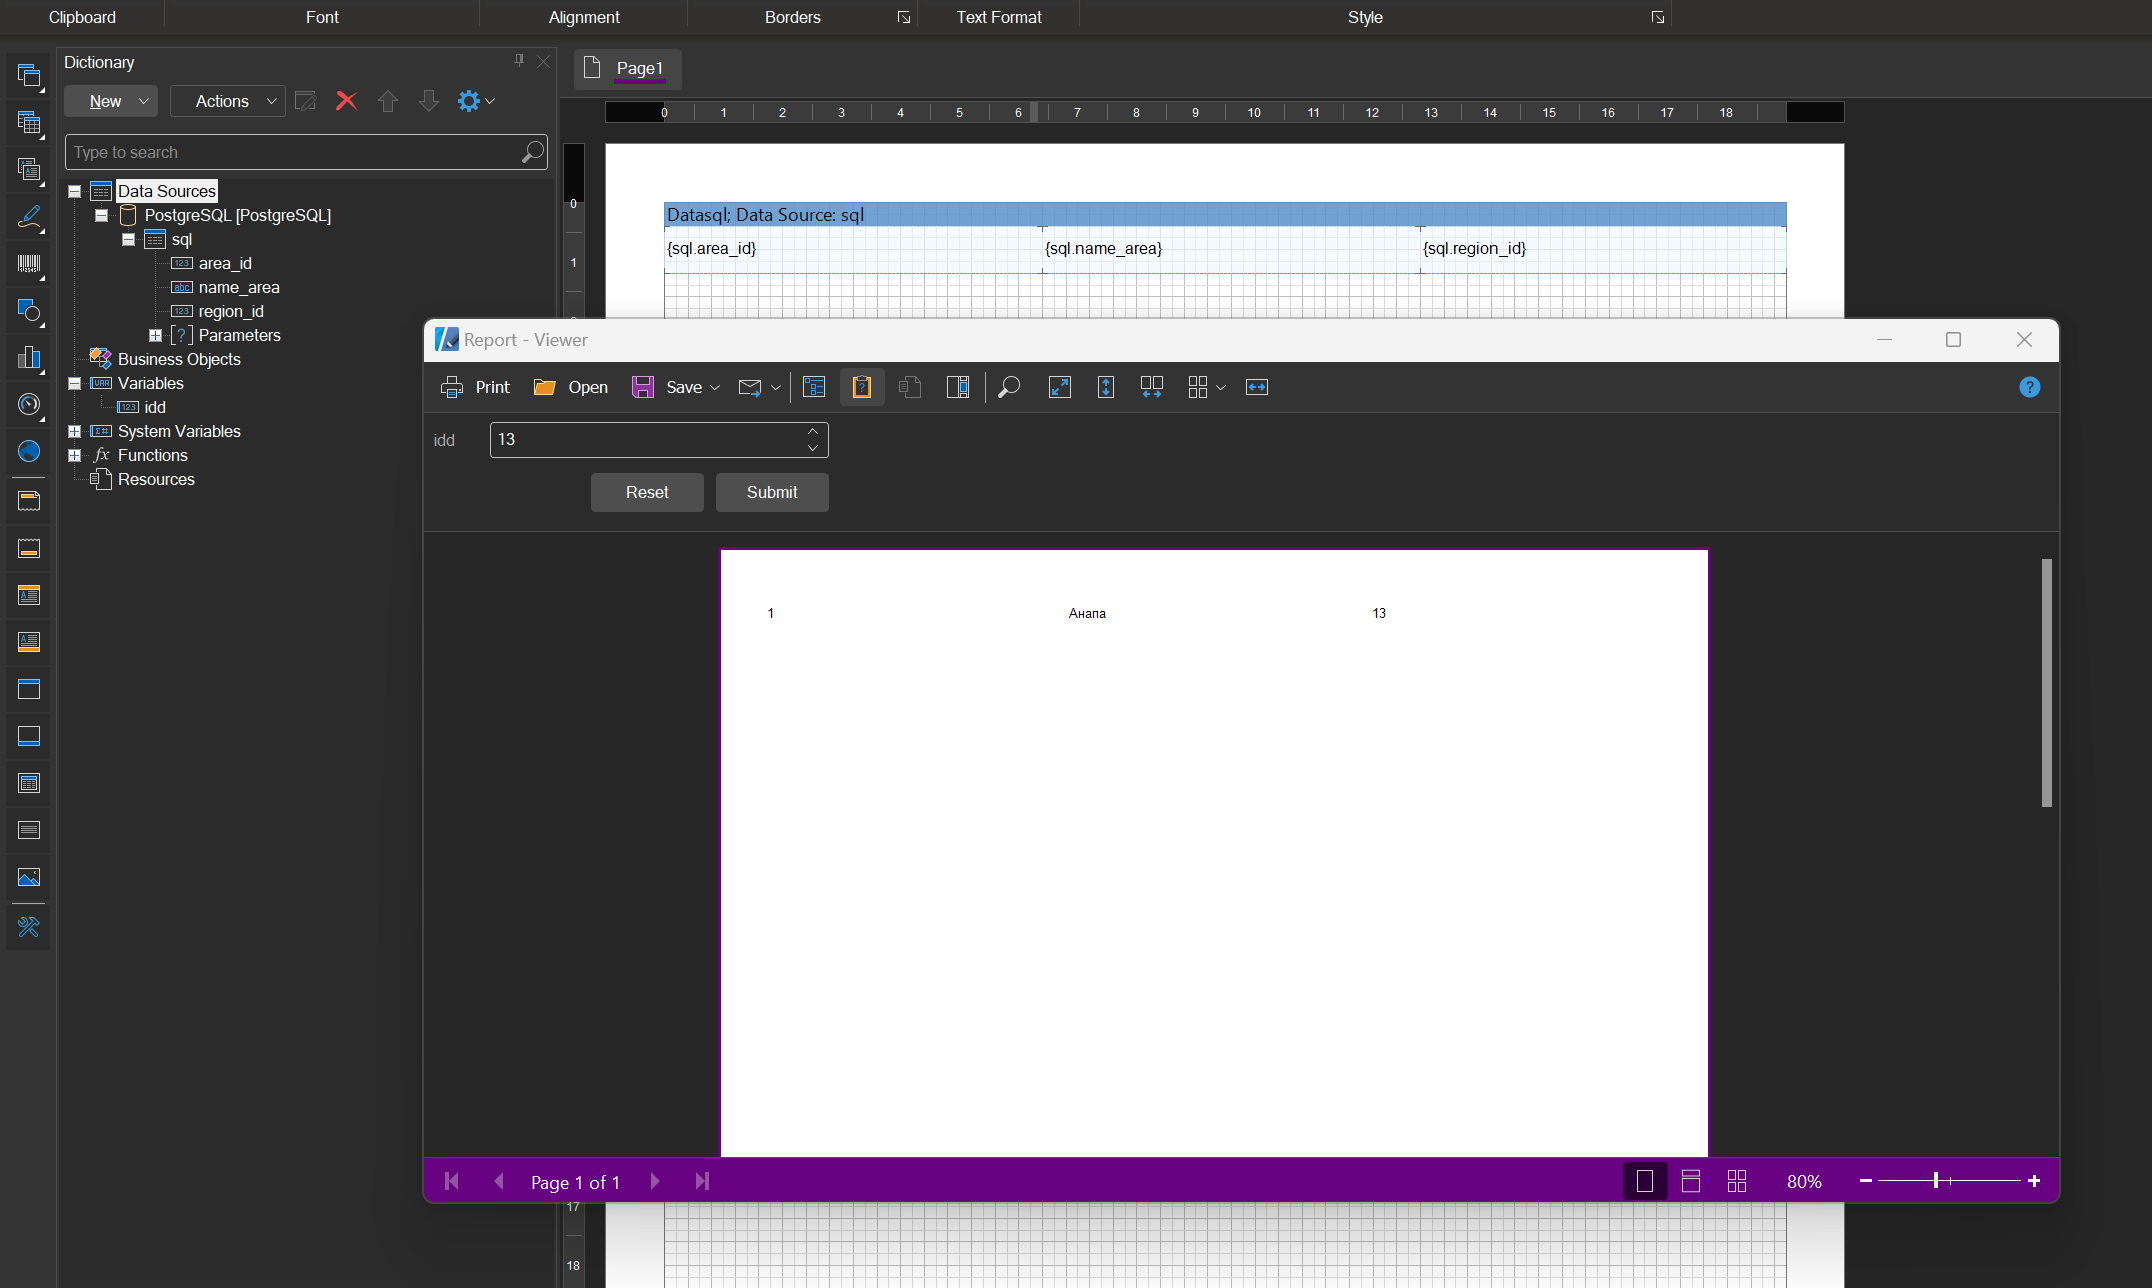Screen dimensions: 2152x1288
Task: Expand the PostgreSQL data source node
Action: 100,215
